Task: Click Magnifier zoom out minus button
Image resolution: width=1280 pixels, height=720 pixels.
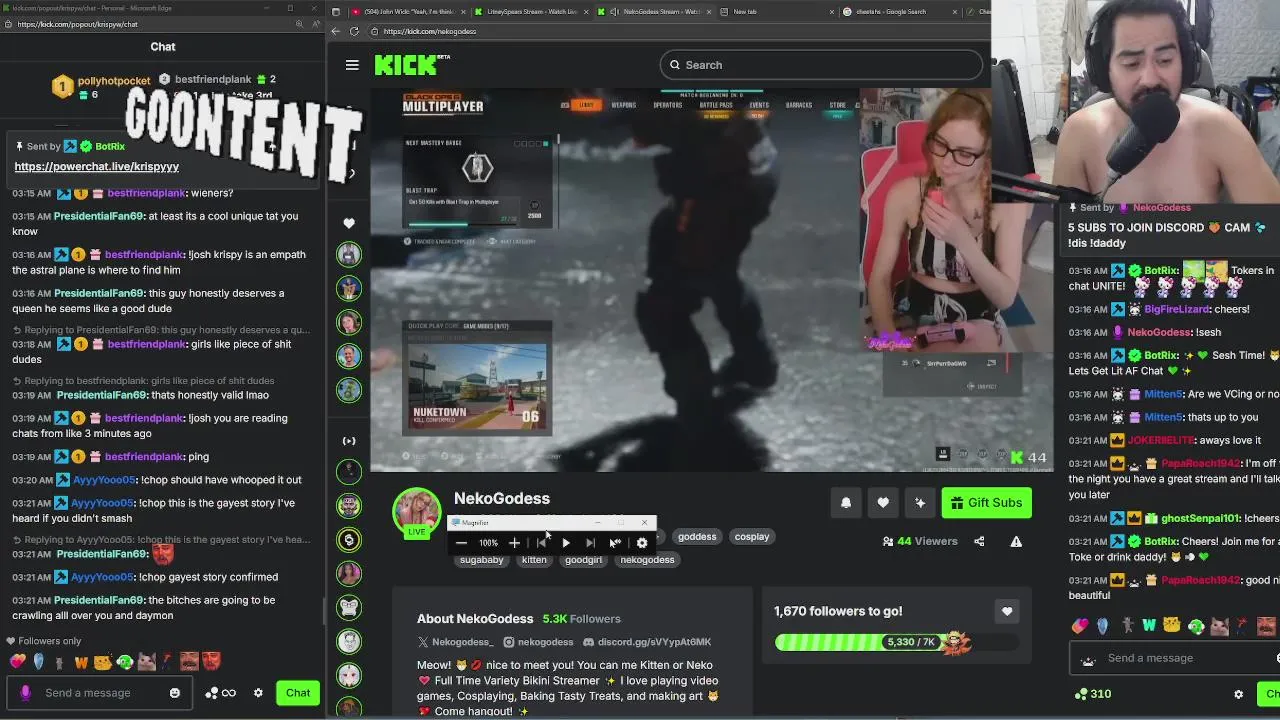Action: [x=461, y=543]
